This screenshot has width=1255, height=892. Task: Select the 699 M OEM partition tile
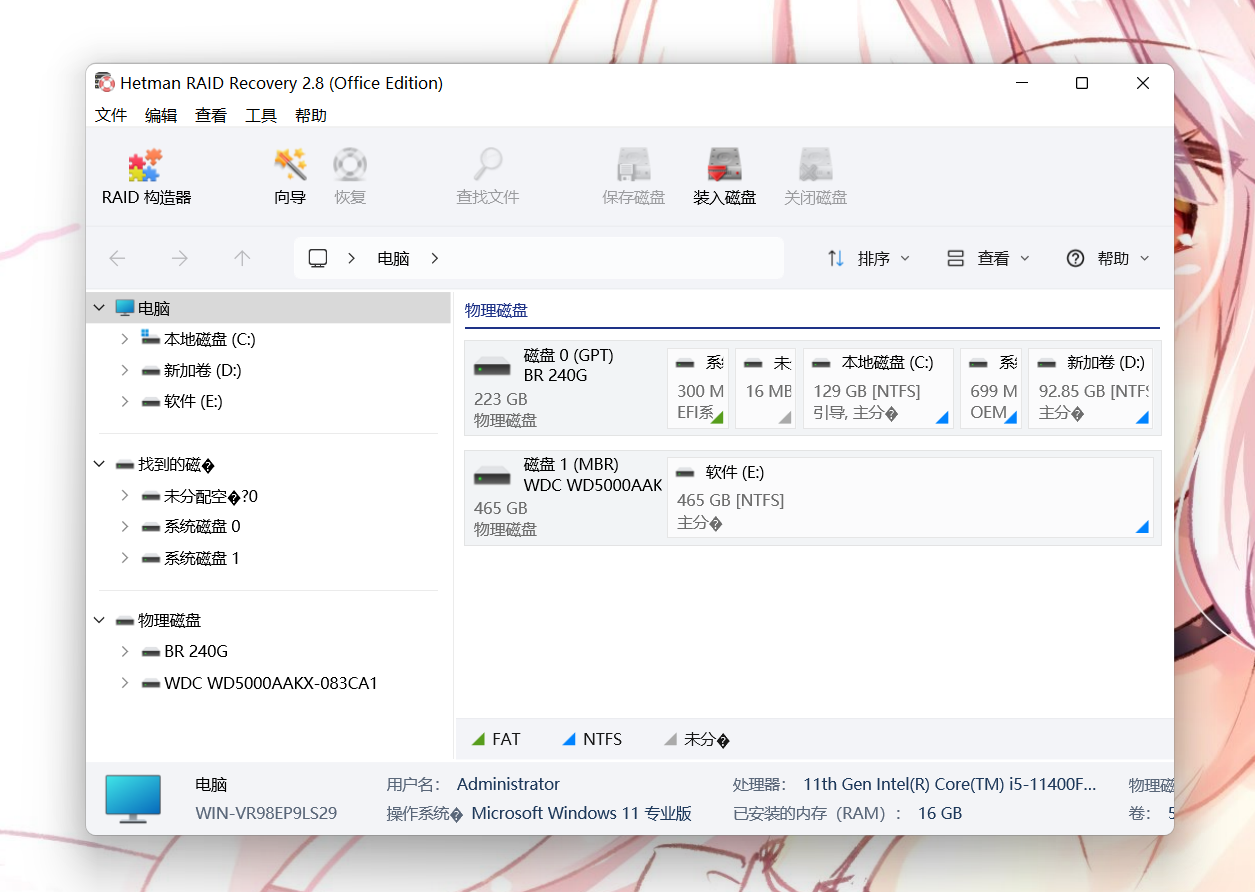tap(991, 388)
